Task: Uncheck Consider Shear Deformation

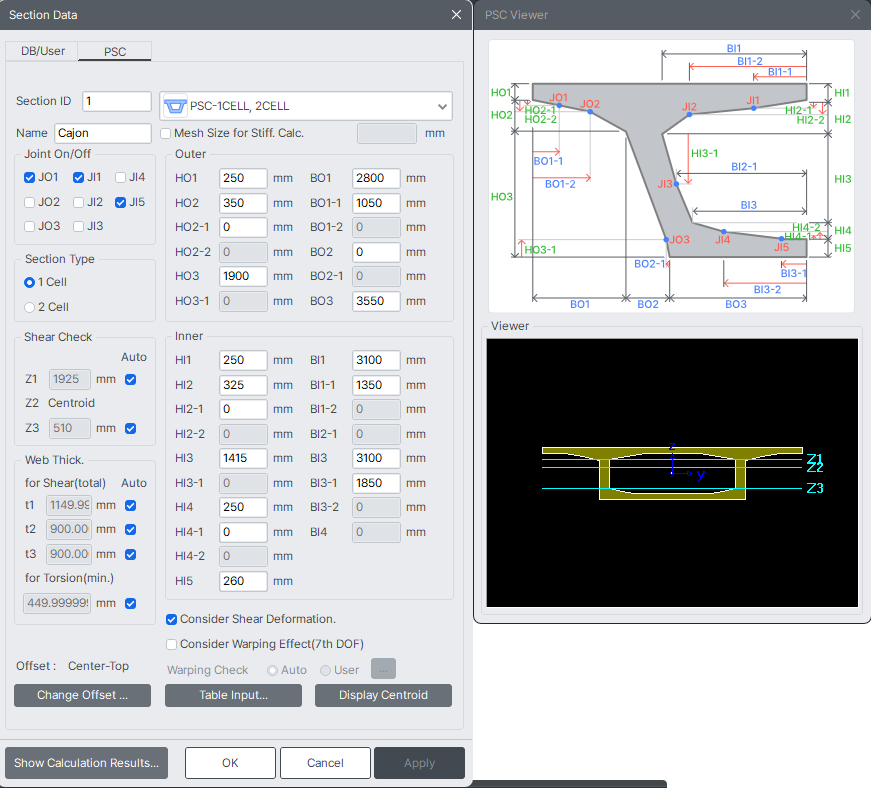Action: (172, 619)
